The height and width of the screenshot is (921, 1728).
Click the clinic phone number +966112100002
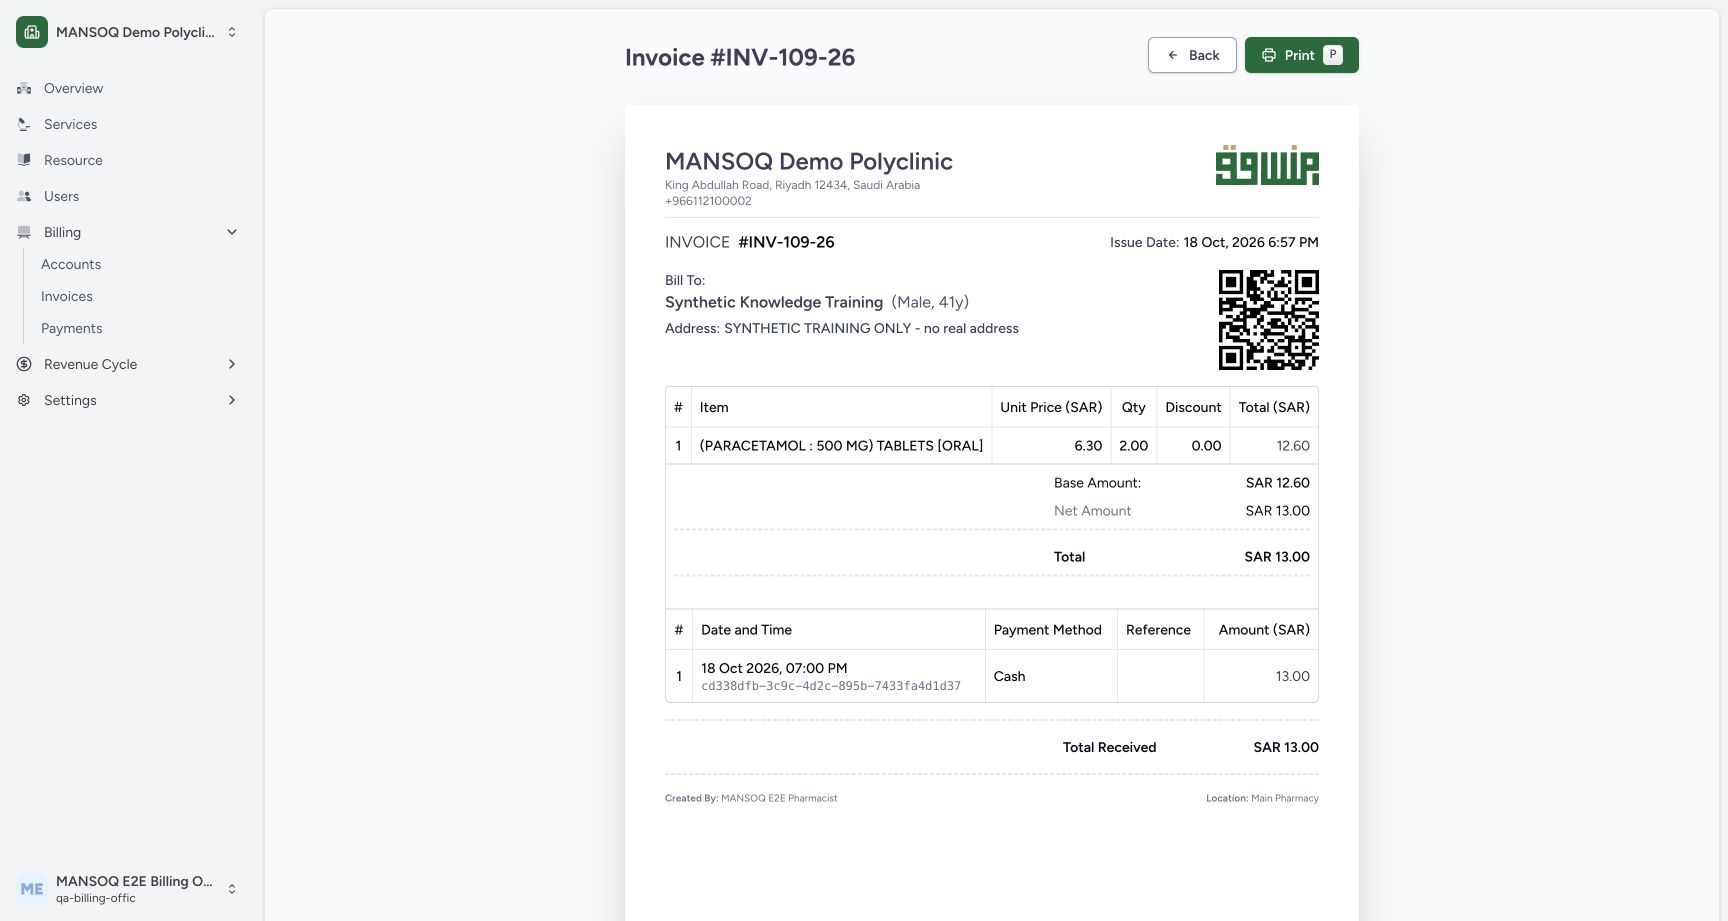(x=708, y=201)
